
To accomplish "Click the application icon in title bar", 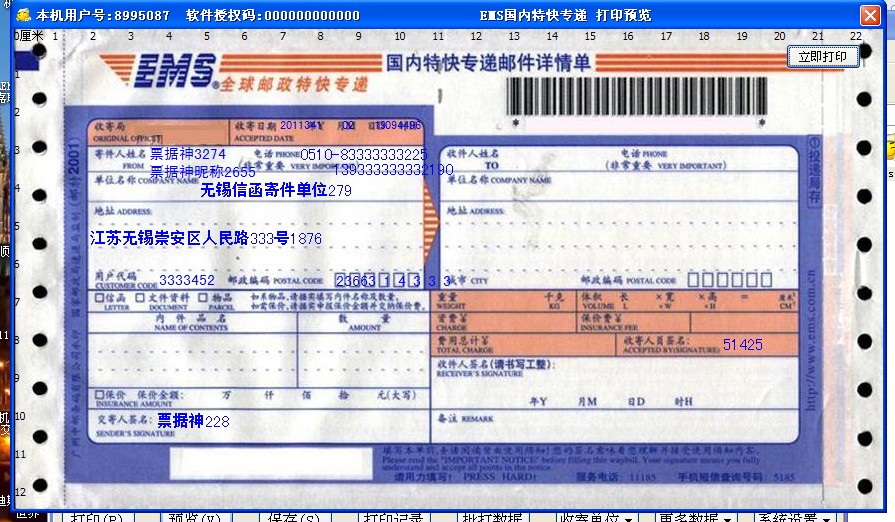I will [x=23, y=15].
